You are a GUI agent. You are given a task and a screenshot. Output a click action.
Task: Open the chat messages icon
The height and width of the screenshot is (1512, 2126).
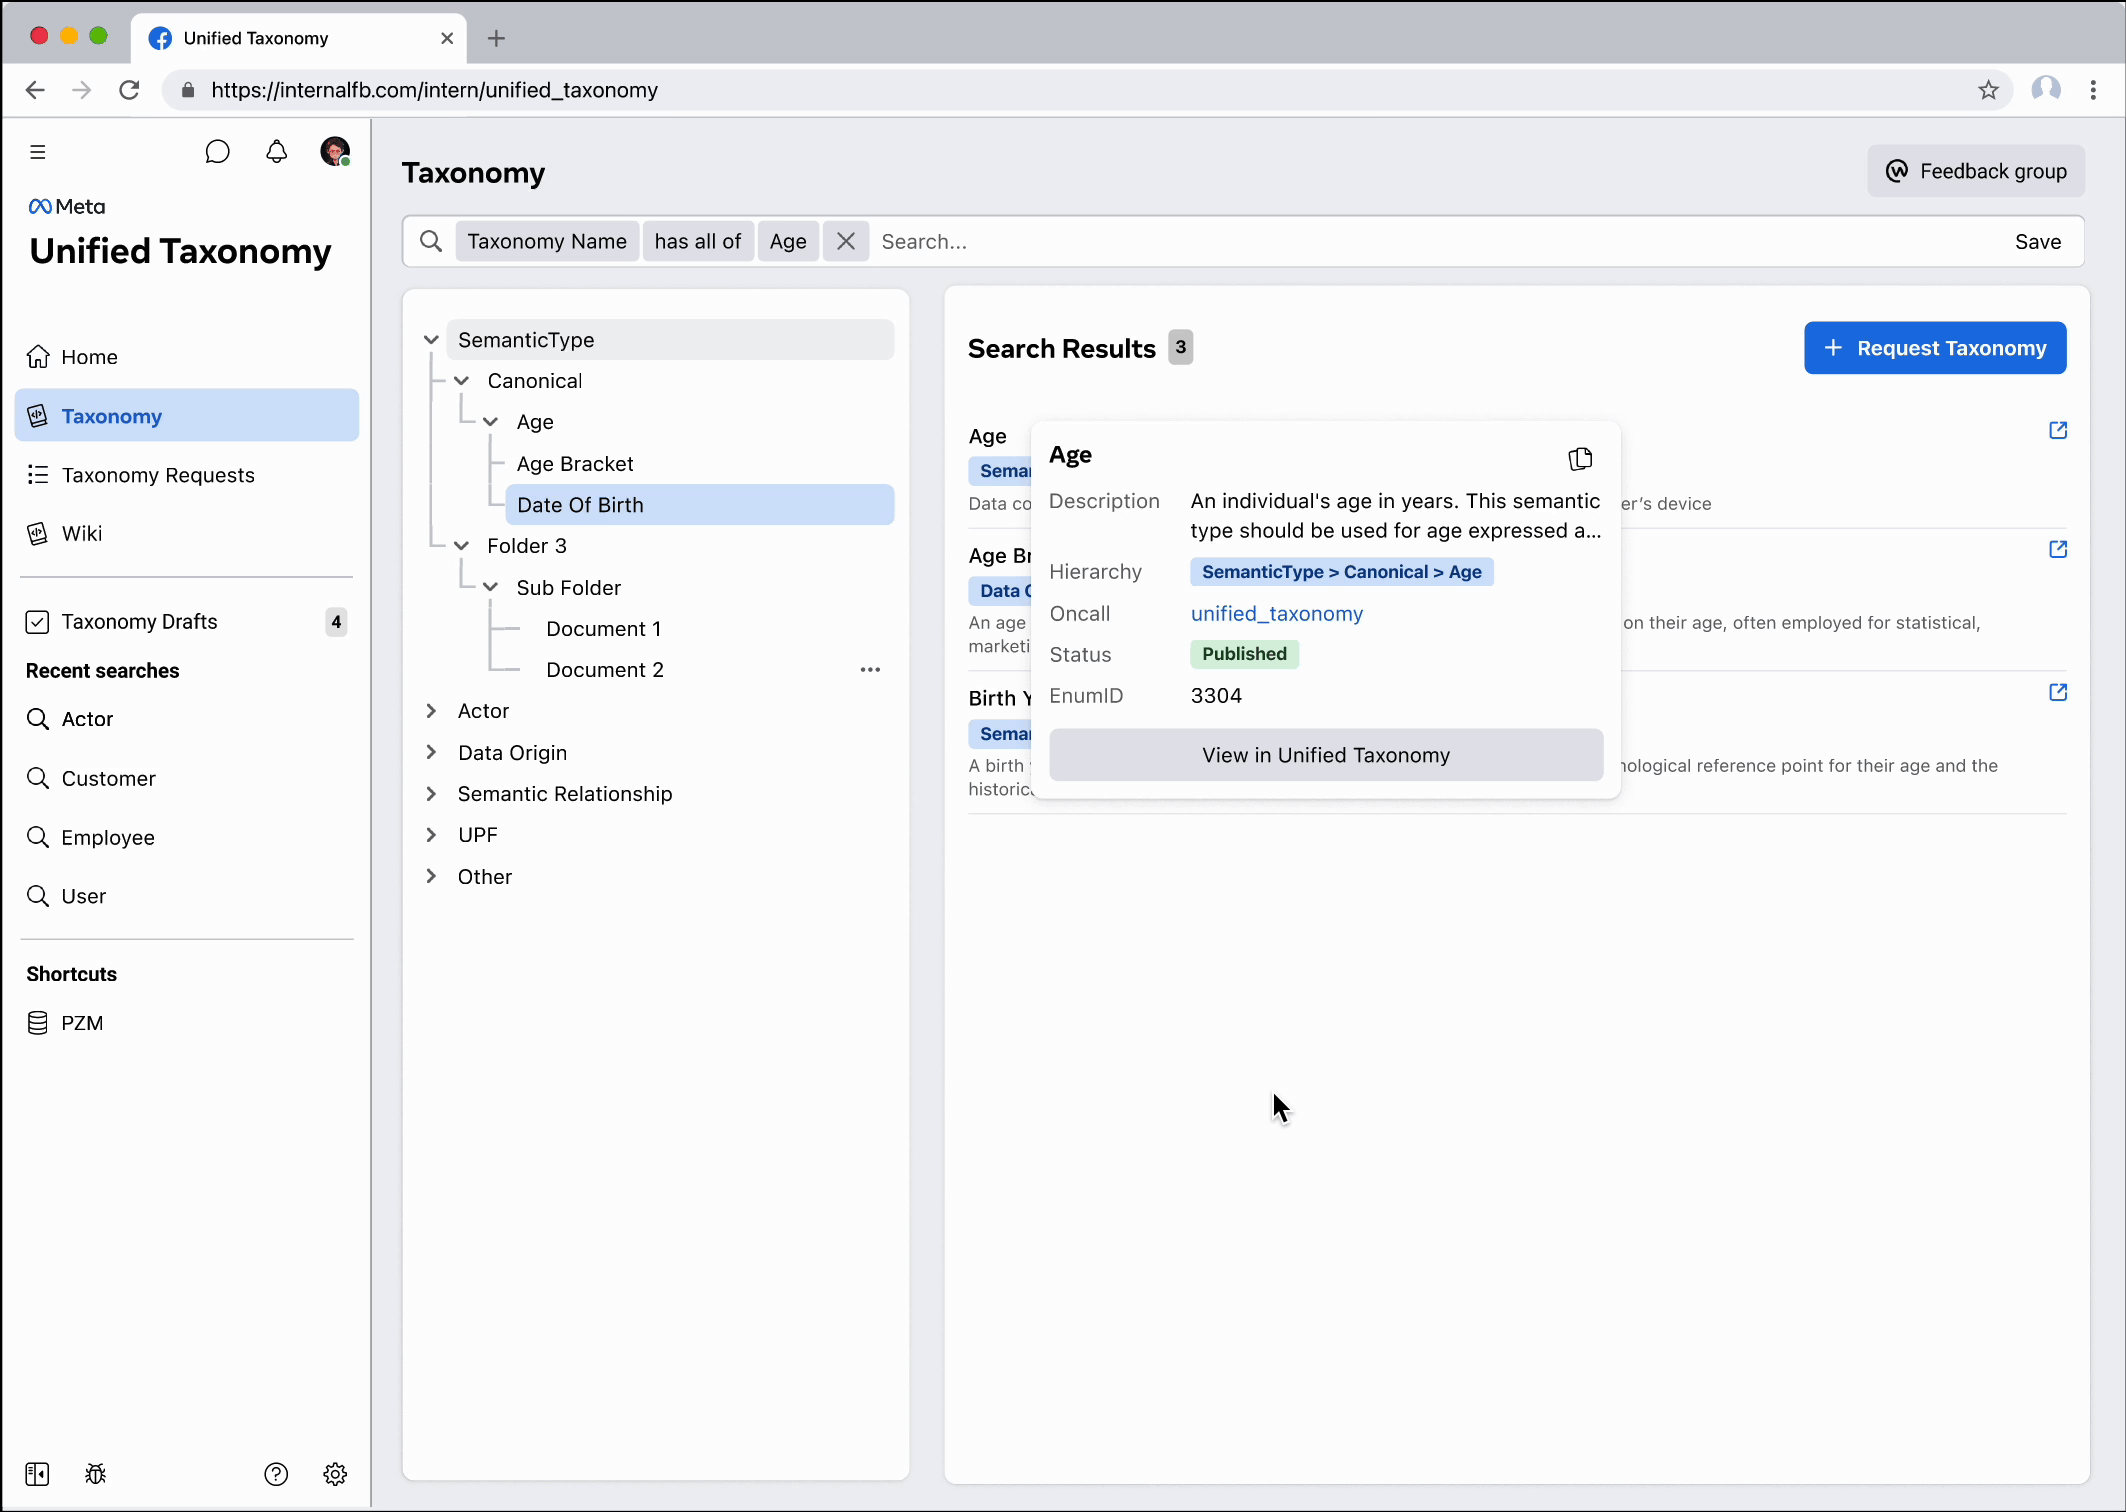click(x=217, y=152)
